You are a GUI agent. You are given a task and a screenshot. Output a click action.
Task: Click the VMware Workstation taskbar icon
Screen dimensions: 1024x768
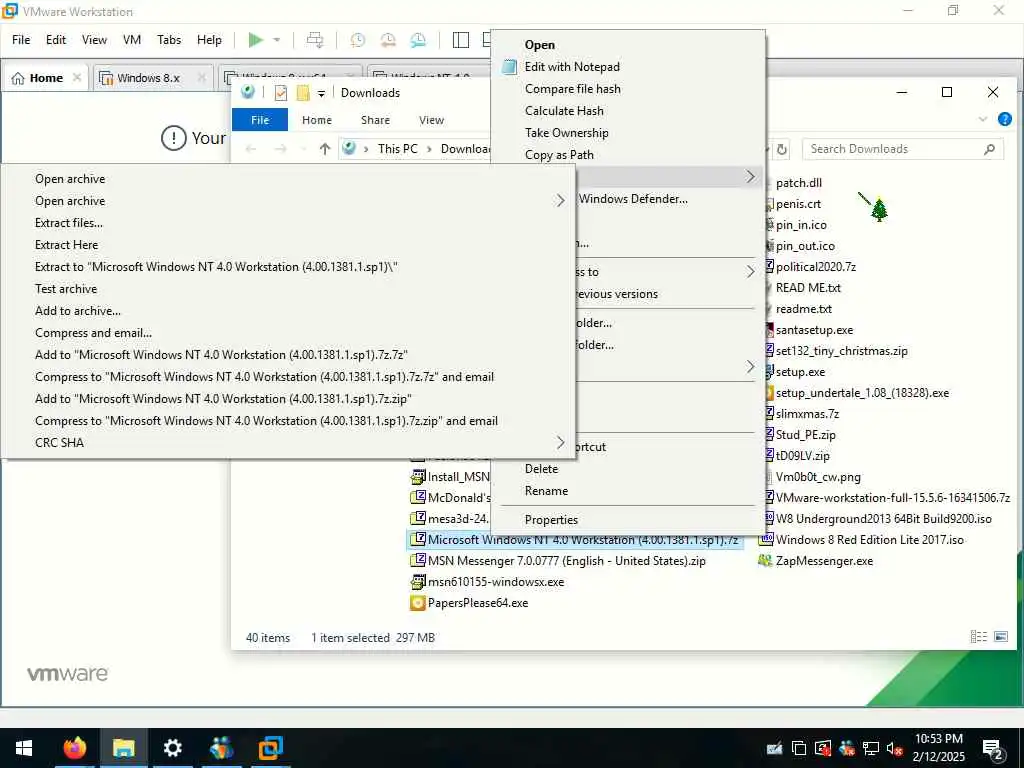tap(270, 748)
